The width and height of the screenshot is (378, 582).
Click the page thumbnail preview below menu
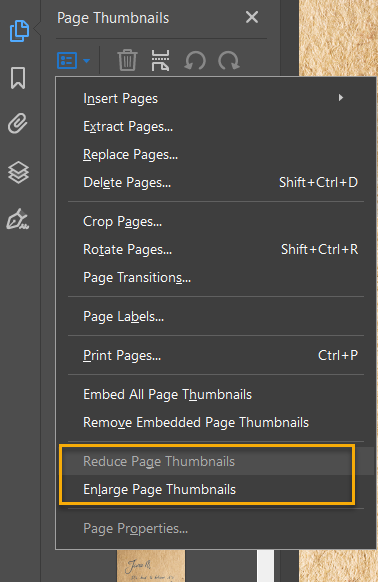(151, 566)
